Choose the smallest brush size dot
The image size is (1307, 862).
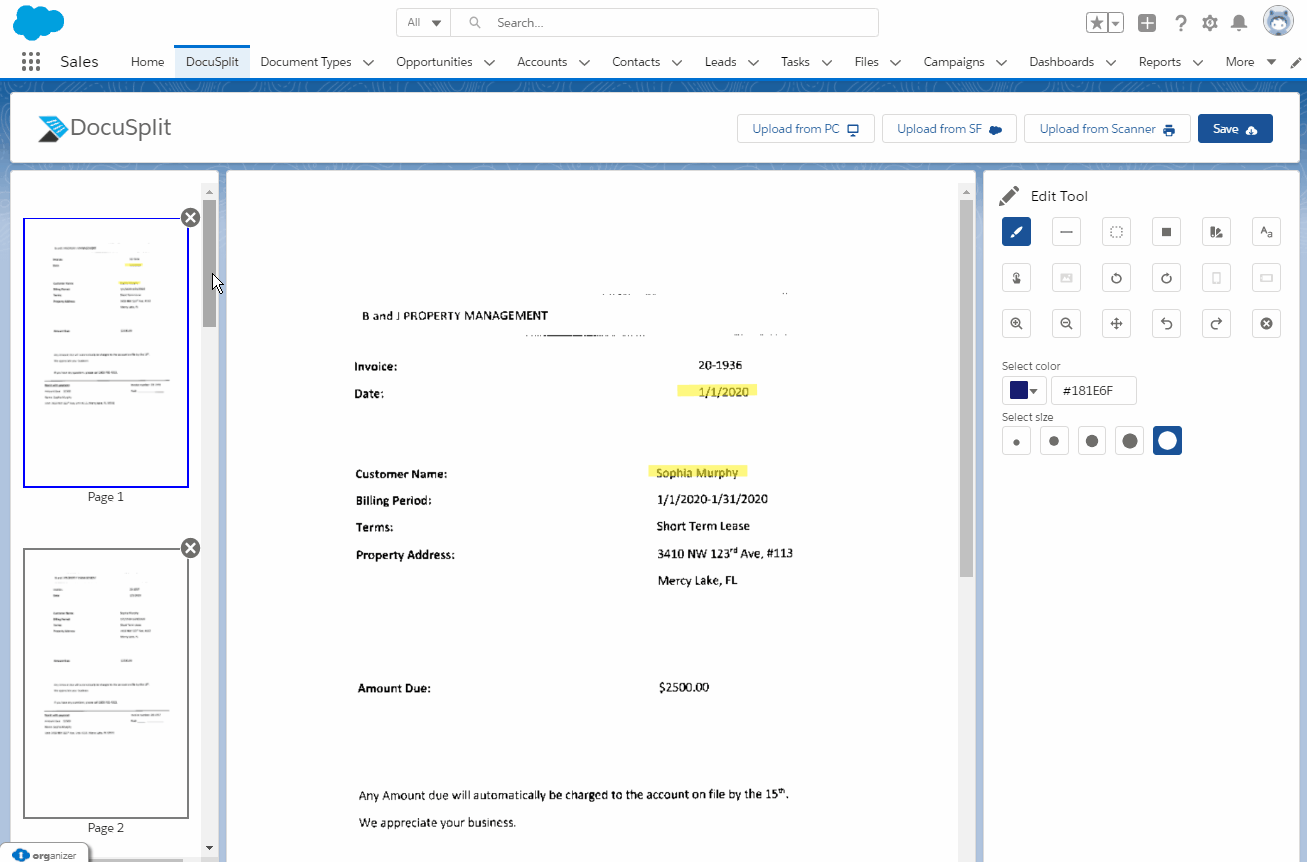pyautogui.click(x=1016, y=440)
